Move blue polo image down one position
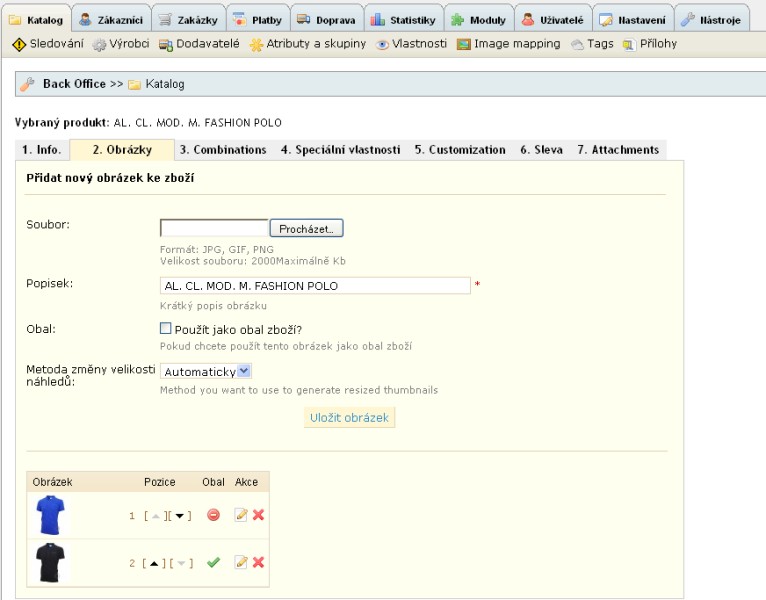The image size is (766, 600). 180,516
